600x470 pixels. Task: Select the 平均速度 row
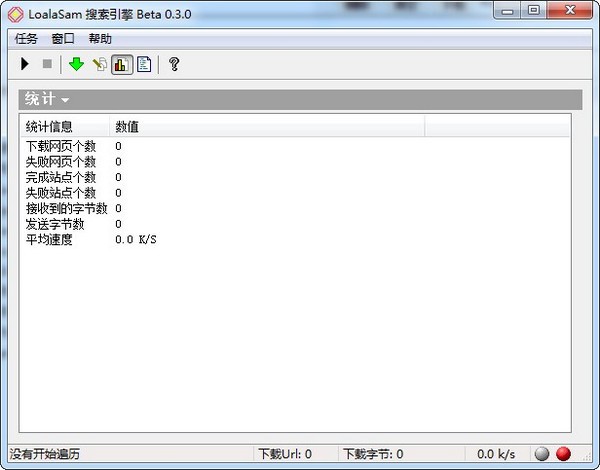(295, 240)
